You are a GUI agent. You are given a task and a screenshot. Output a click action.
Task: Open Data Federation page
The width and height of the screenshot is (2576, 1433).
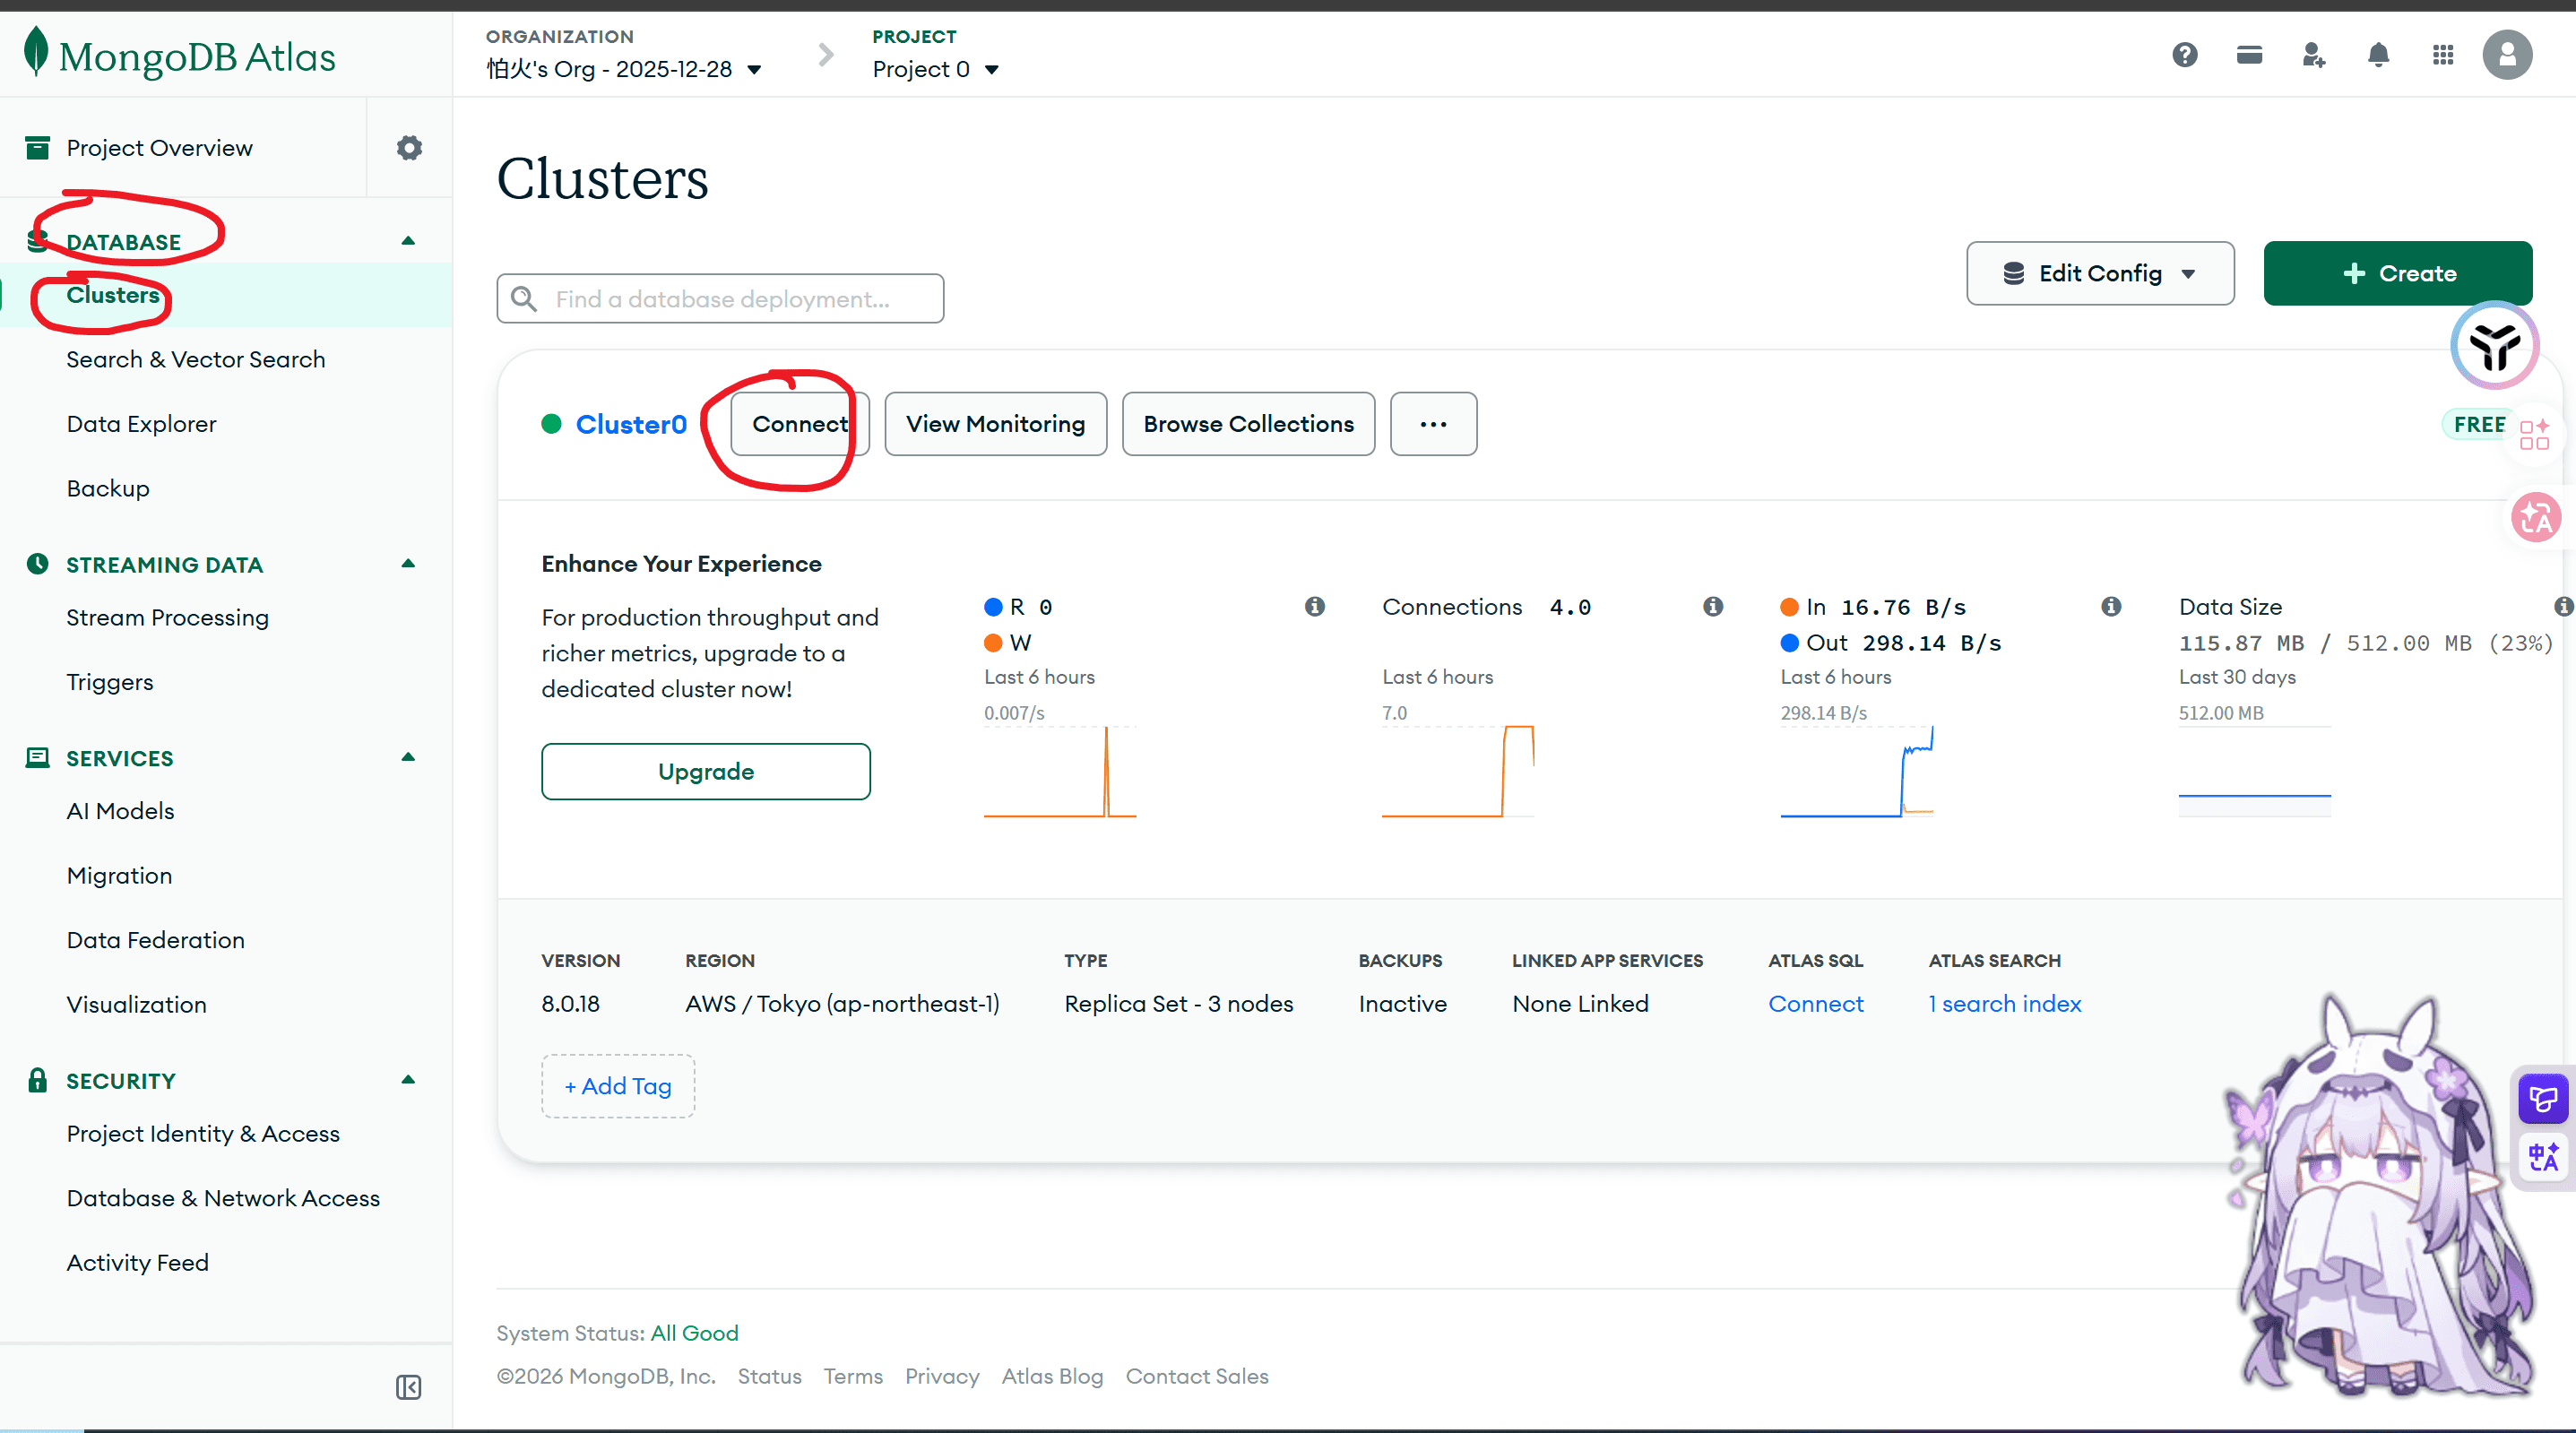pos(155,940)
